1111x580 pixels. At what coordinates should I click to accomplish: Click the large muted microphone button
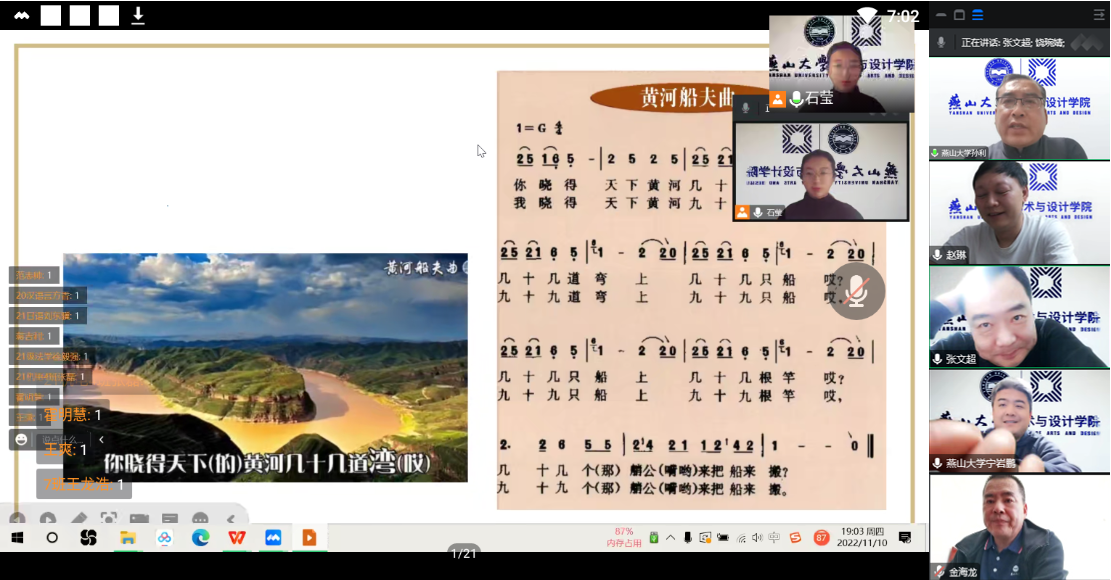[856, 291]
